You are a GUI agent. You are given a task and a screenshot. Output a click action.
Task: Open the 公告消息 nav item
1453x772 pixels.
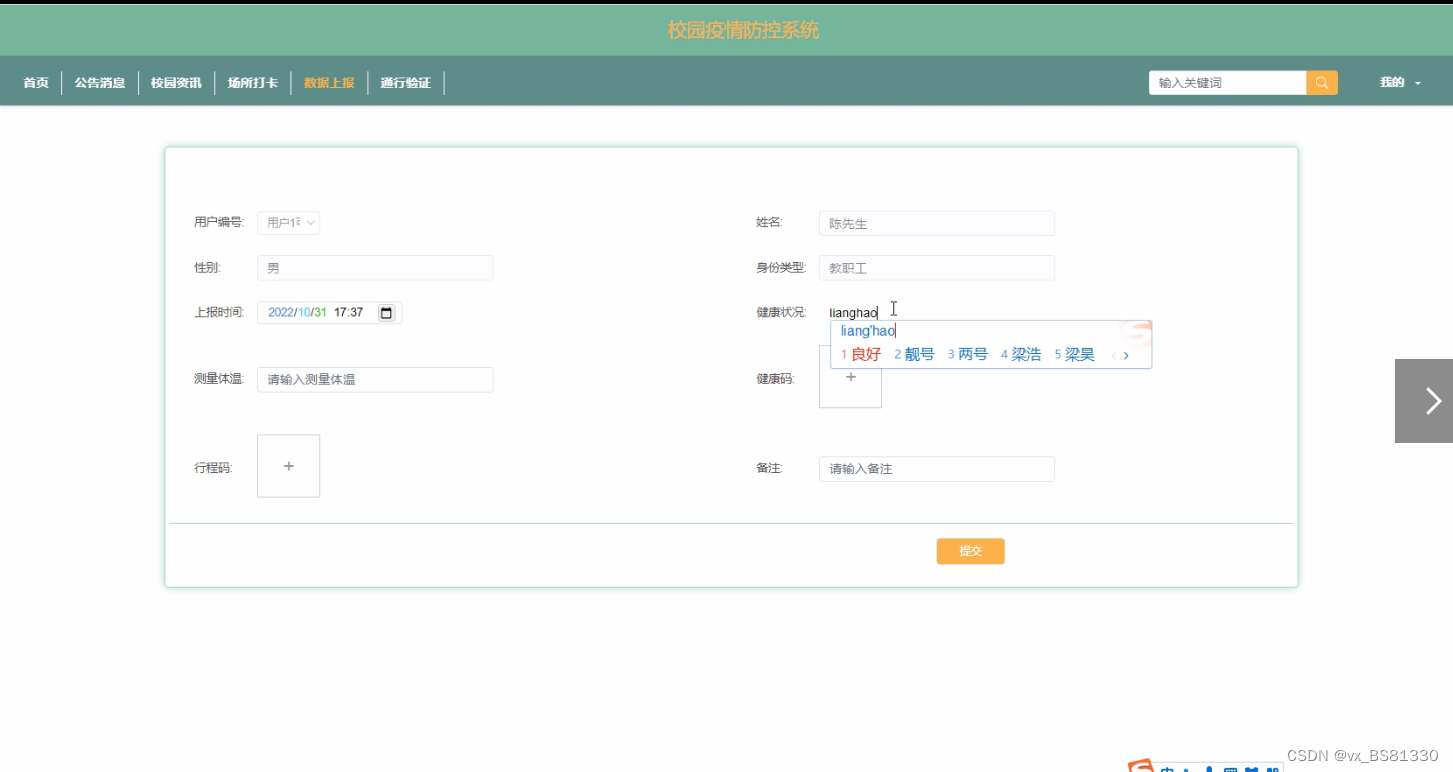[99, 83]
